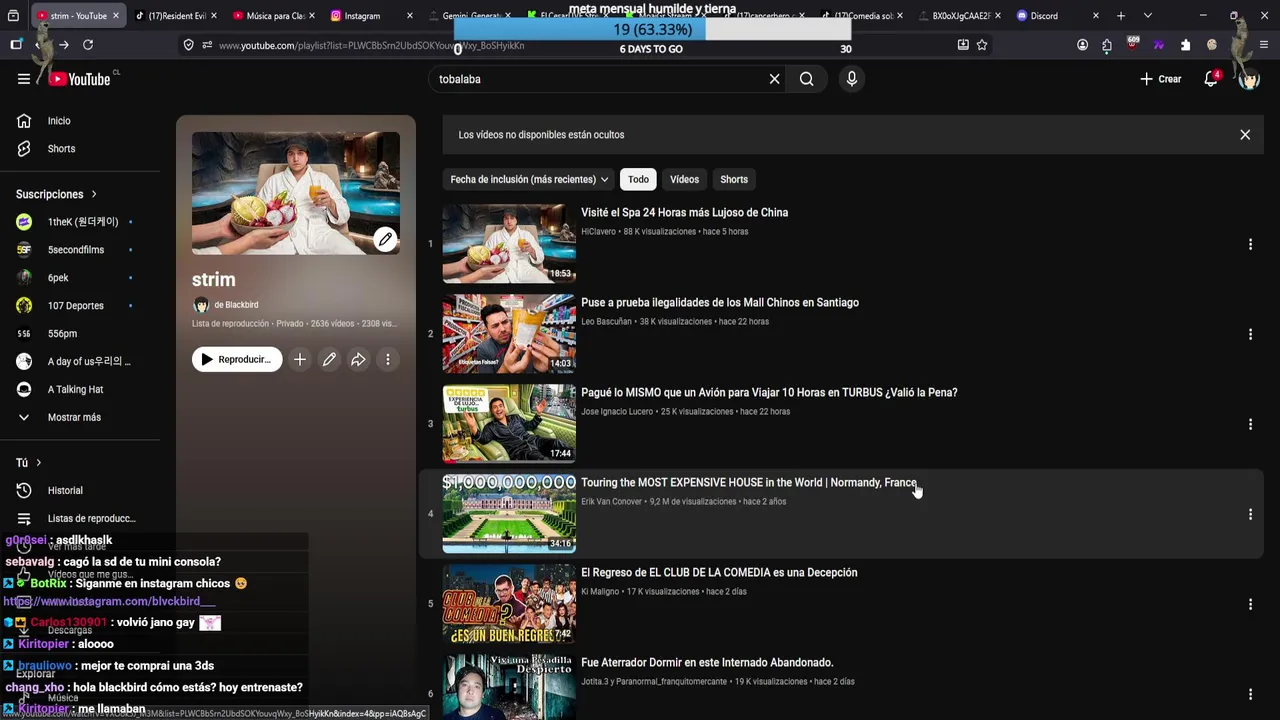Open playlist owner Blackbird link

pyautogui.click(x=236, y=305)
